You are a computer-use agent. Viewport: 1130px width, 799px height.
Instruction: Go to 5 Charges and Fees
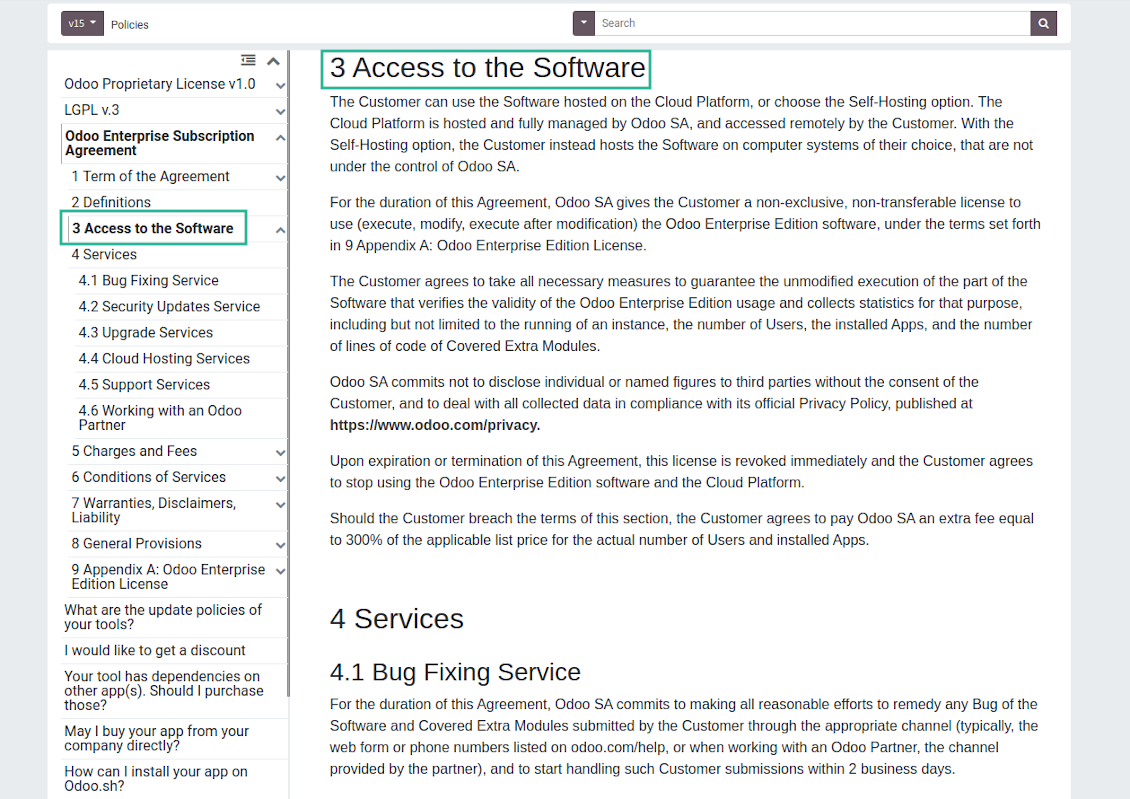(x=134, y=451)
